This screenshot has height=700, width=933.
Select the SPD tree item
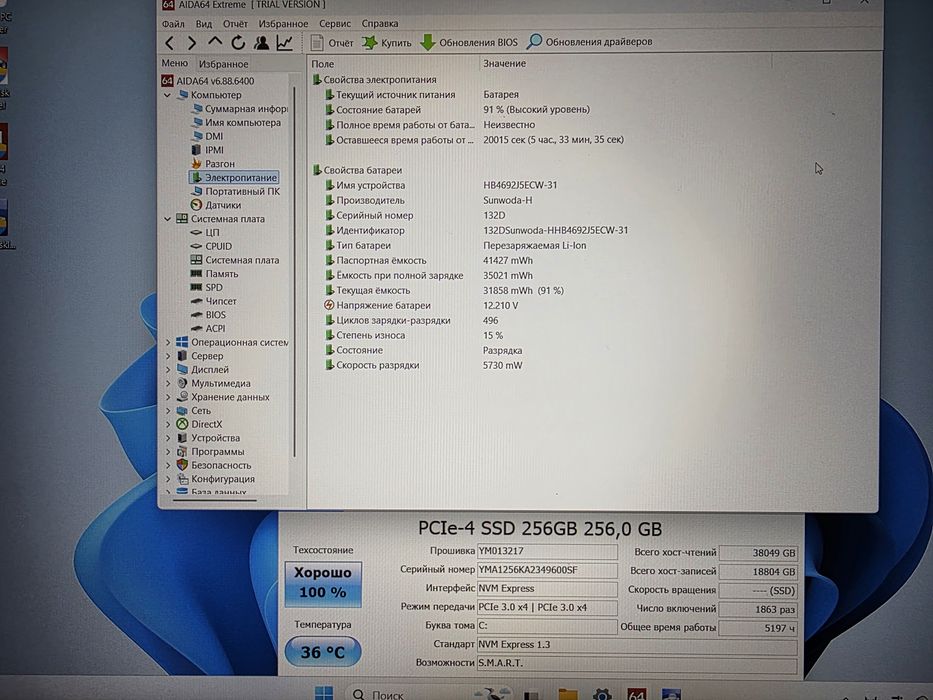207,288
